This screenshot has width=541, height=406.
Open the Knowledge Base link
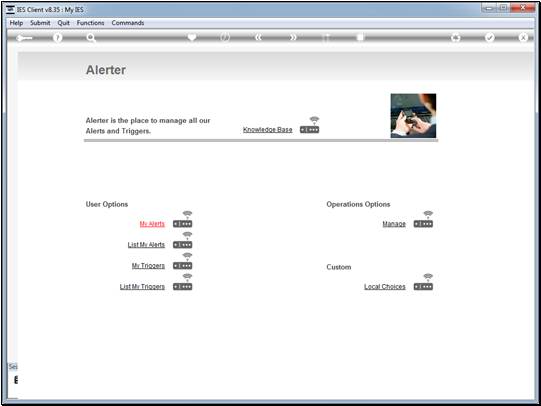click(x=267, y=130)
